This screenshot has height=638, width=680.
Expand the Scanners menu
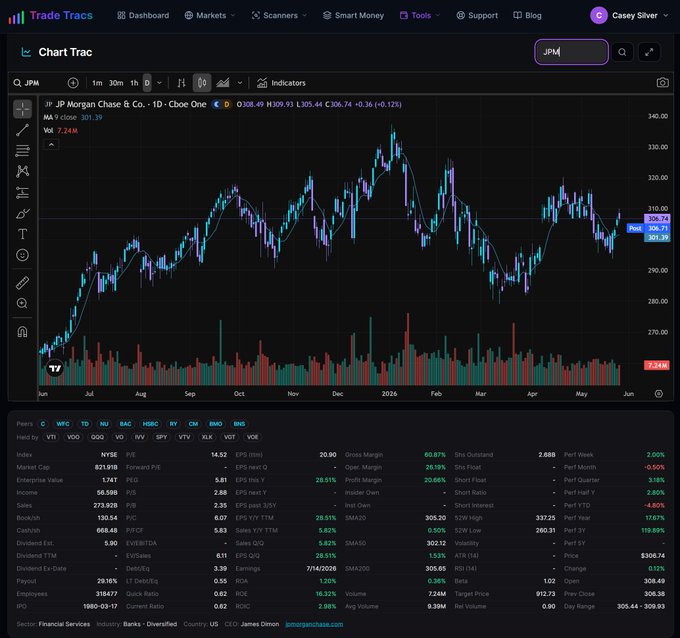click(279, 16)
